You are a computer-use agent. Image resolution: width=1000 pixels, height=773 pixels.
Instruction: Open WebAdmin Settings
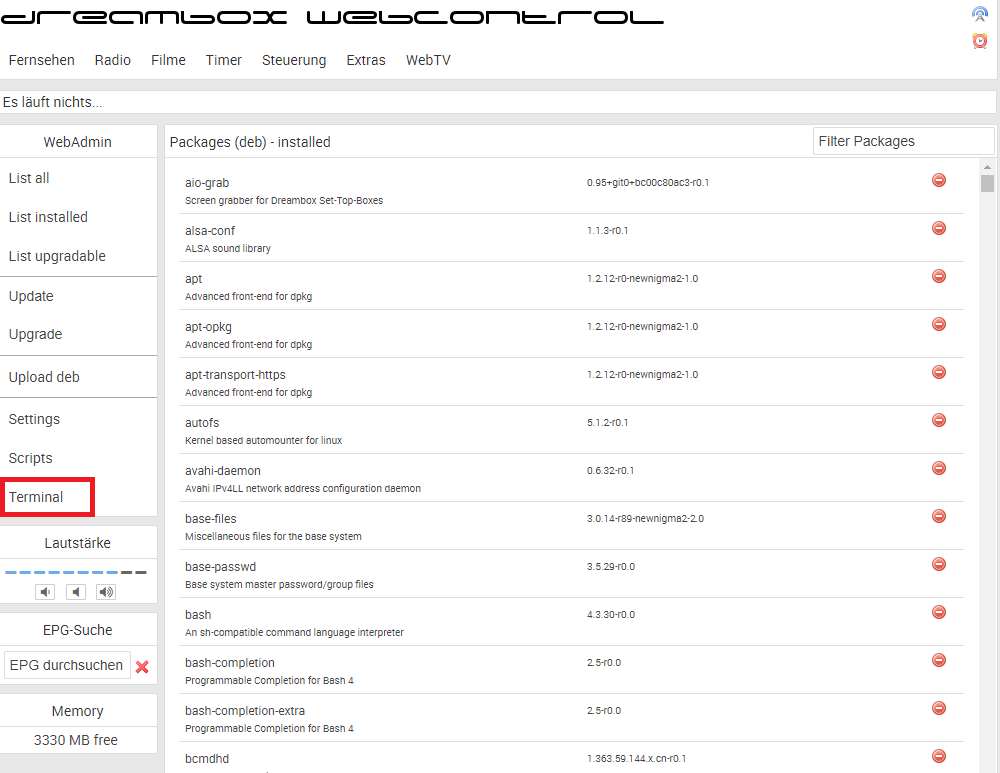coord(34,419)
